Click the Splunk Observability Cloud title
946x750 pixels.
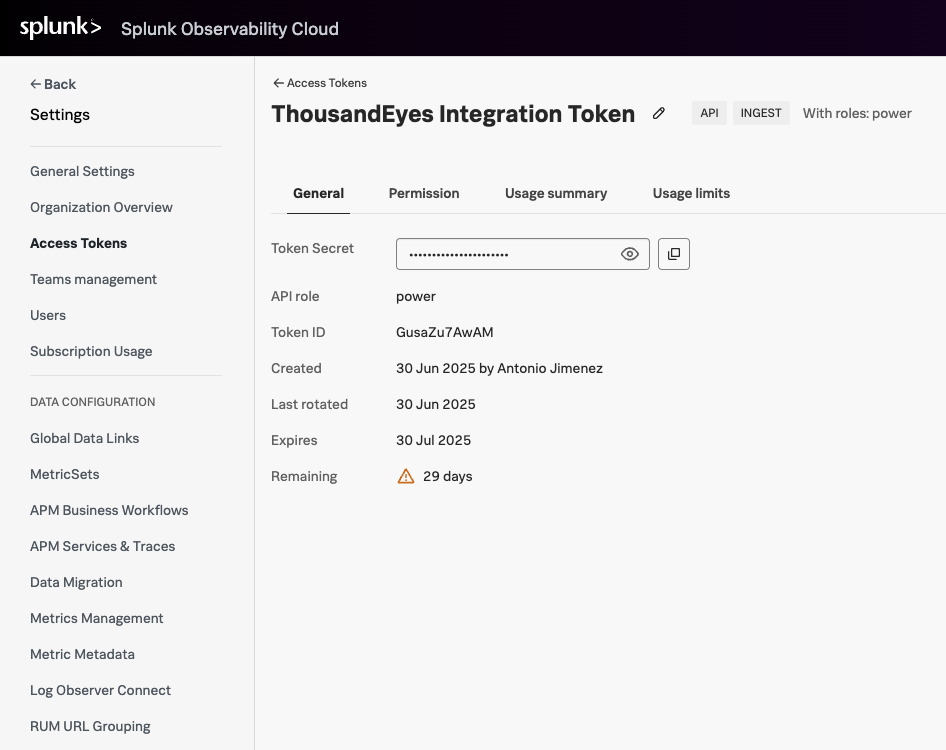tap(230, 29)
